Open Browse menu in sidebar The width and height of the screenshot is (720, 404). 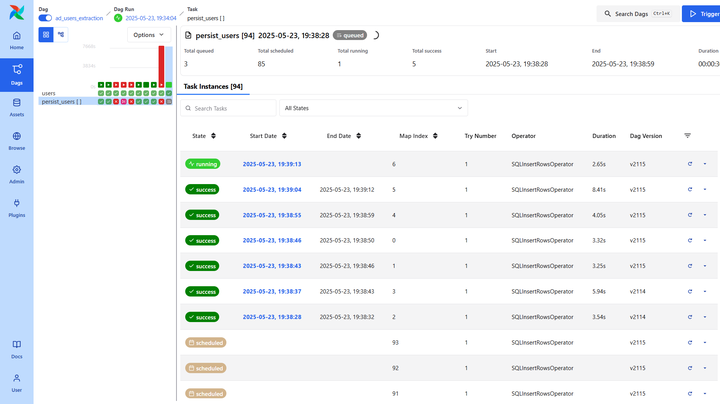(x=17, y=141)
